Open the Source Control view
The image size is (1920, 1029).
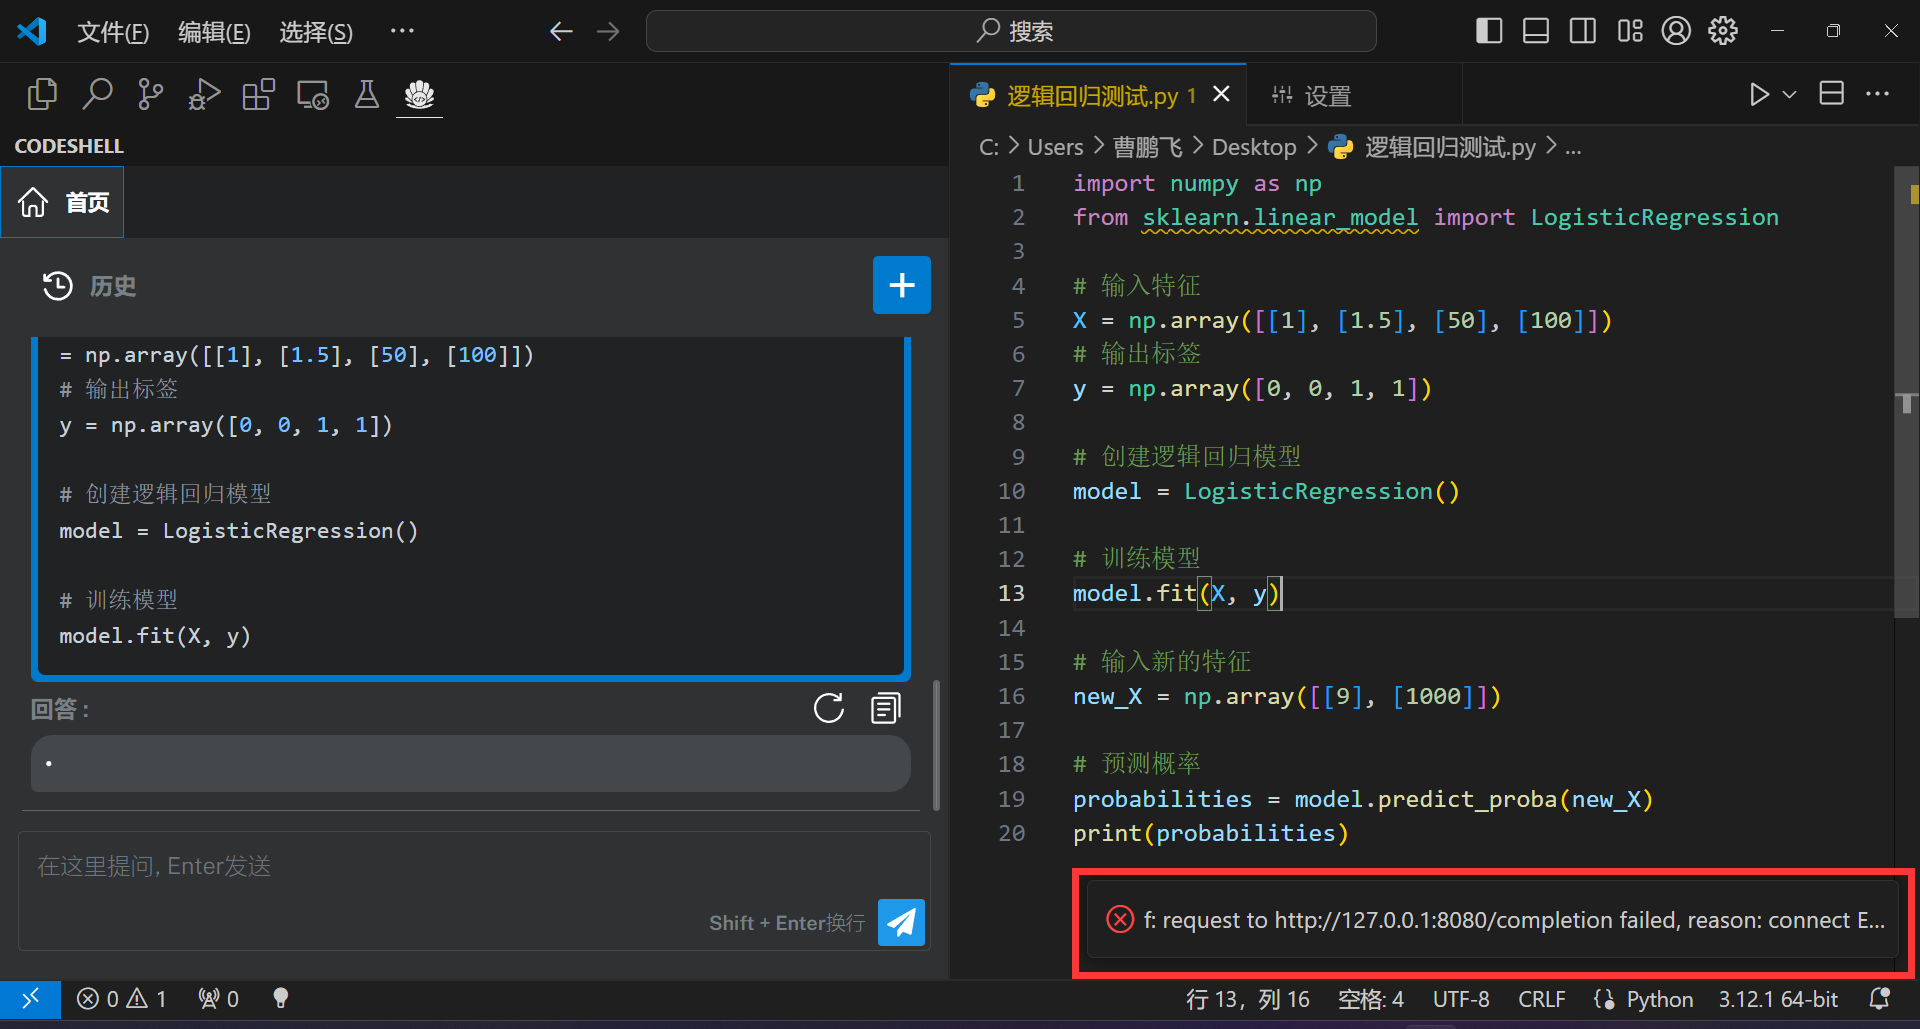(150, 95)
